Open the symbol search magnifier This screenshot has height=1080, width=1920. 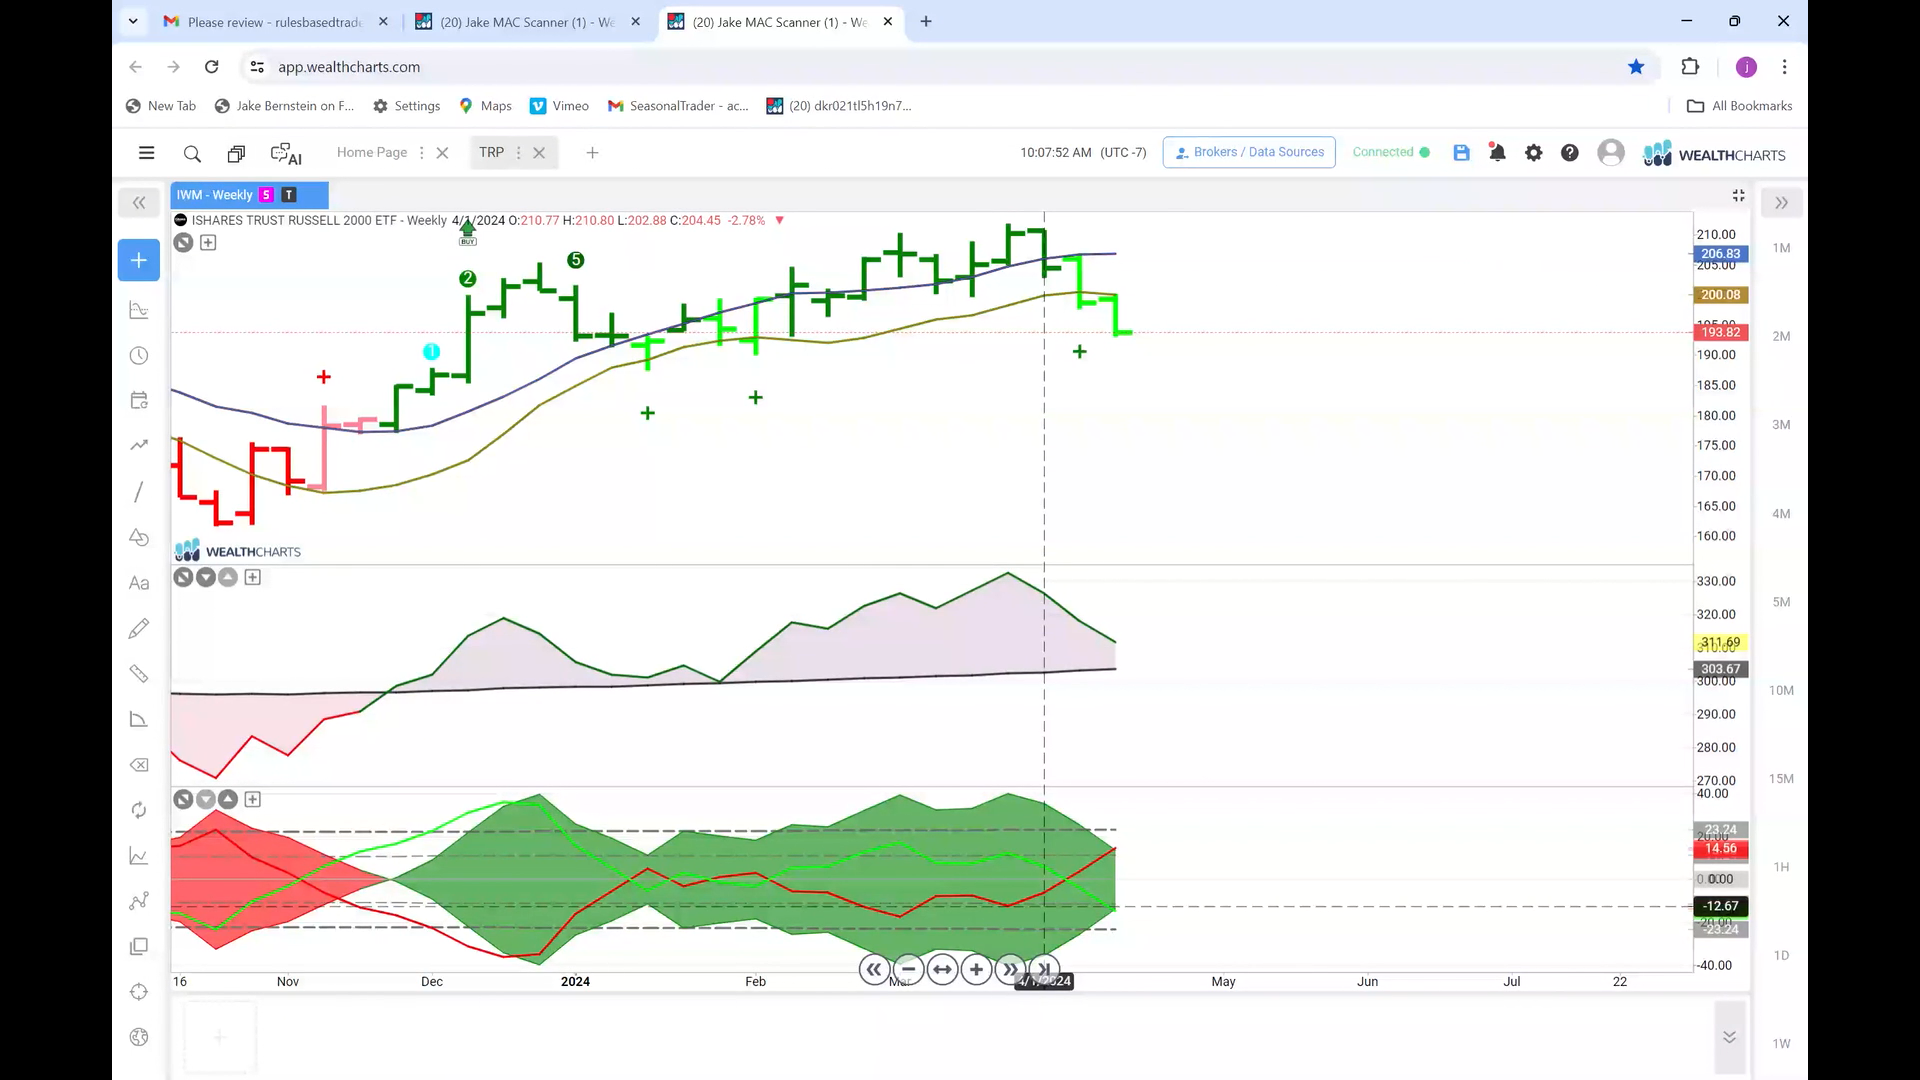point(192,153)
